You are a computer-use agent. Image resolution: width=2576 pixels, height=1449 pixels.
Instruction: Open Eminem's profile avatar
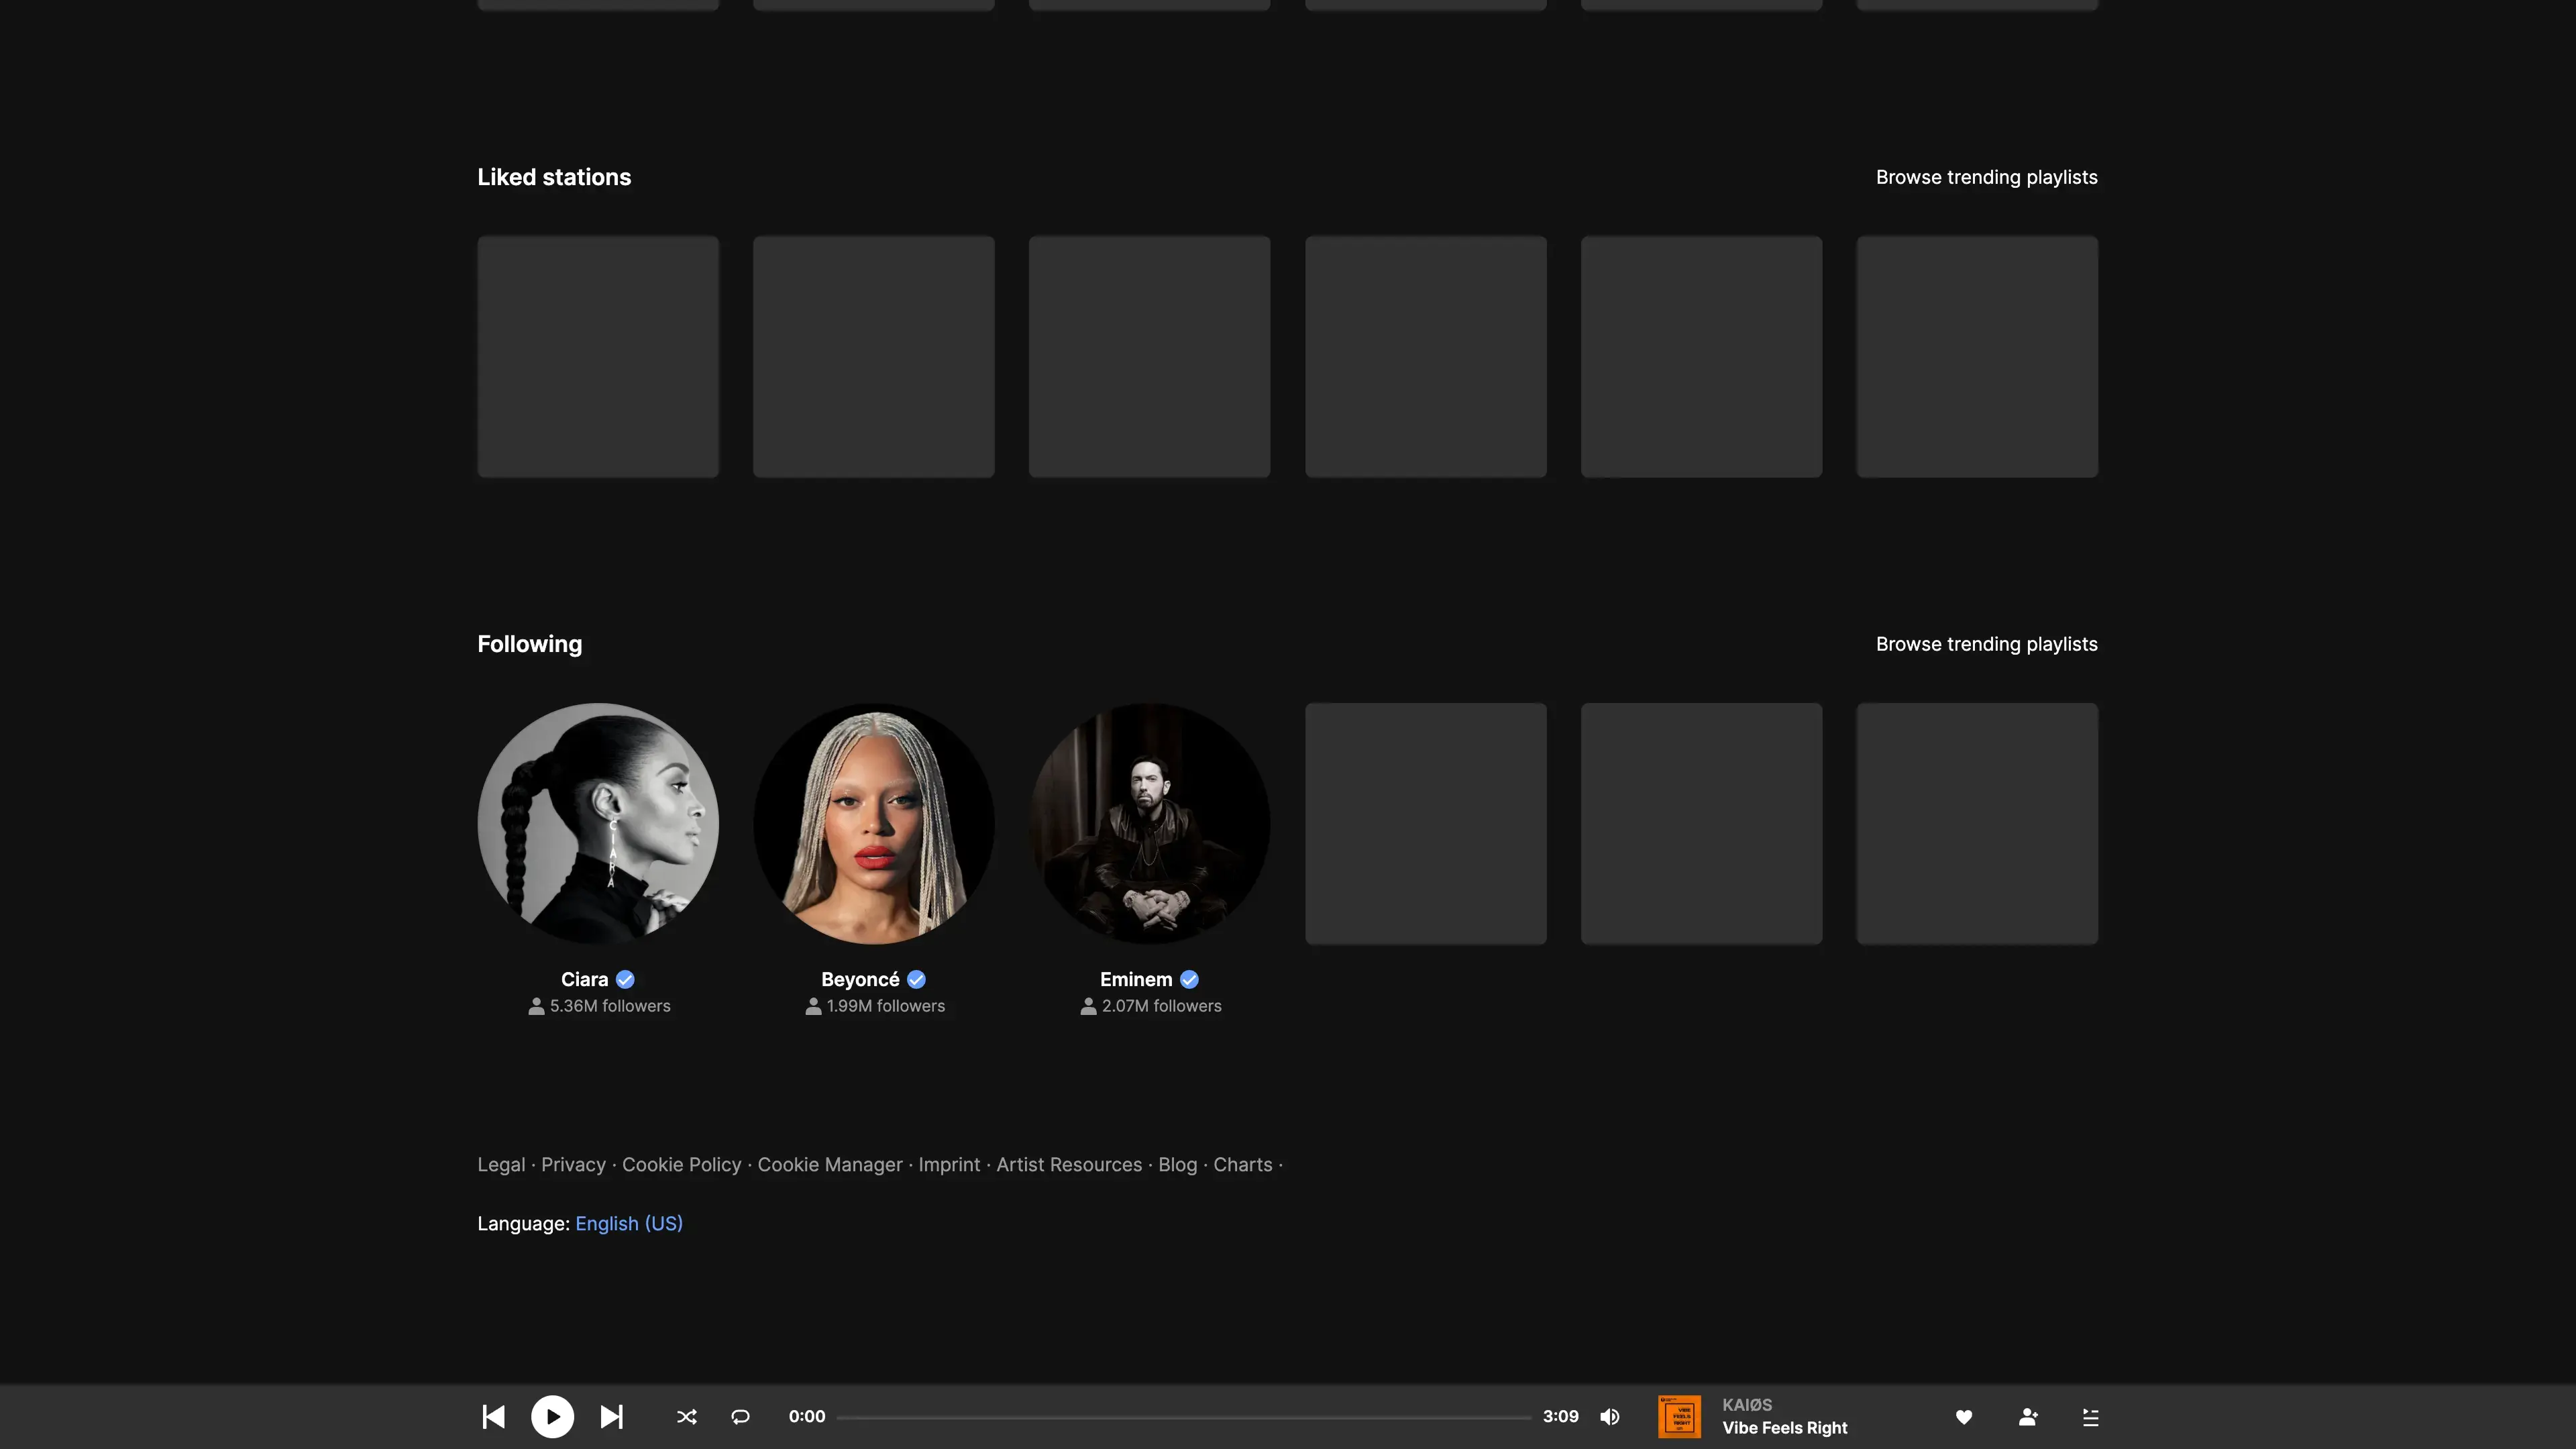tap(1149, 823)
